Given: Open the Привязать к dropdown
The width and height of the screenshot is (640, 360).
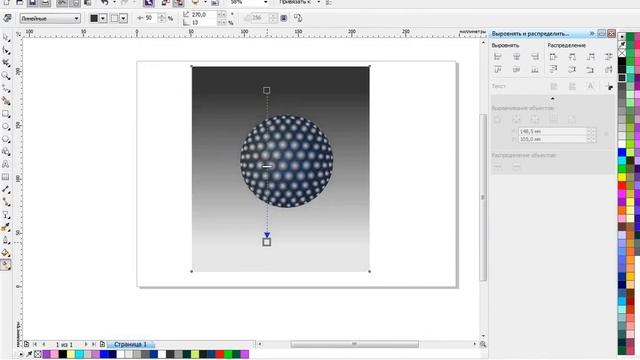Looking at the screenshot, I should click(x=319, y=2).
